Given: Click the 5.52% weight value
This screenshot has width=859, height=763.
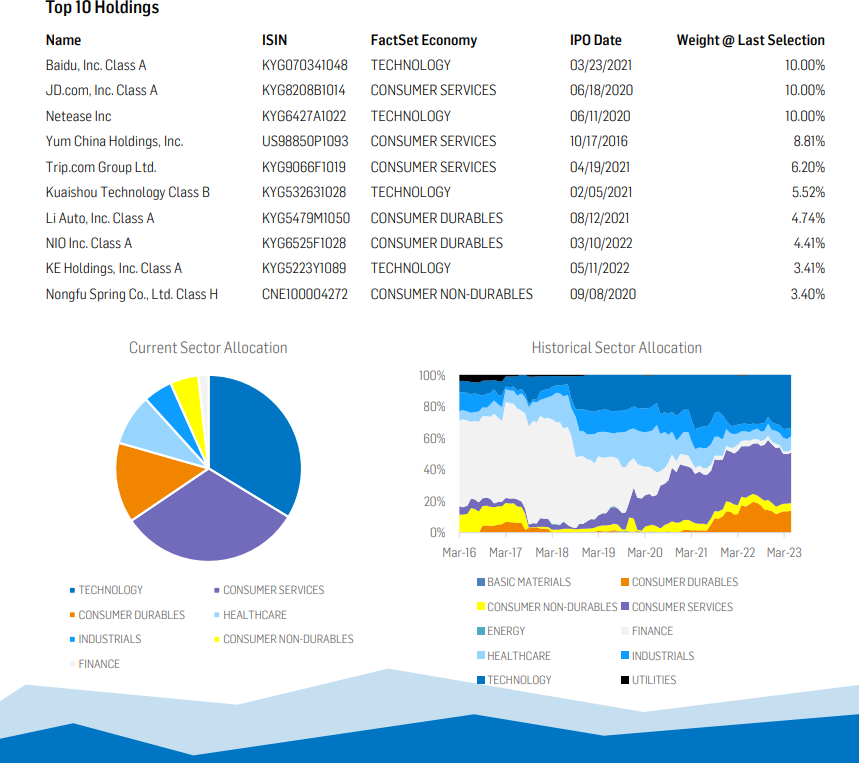Looking at the screenshot, I should (808, 192).
